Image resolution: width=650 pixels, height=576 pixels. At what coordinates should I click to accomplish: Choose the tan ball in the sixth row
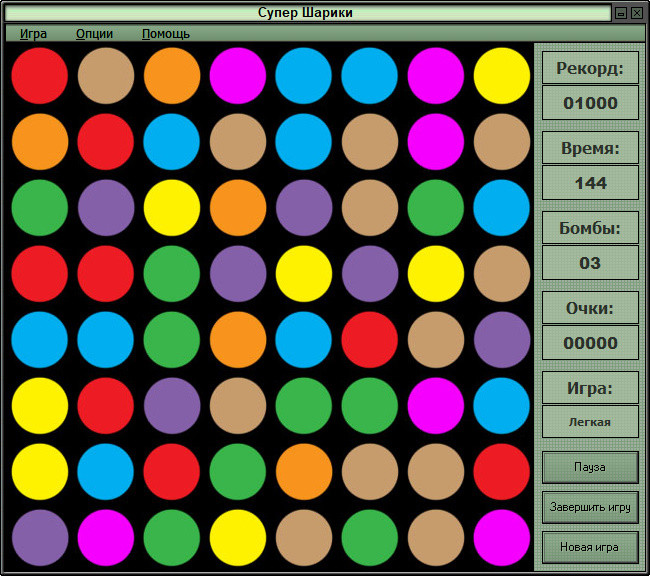[x=238, y=406]
